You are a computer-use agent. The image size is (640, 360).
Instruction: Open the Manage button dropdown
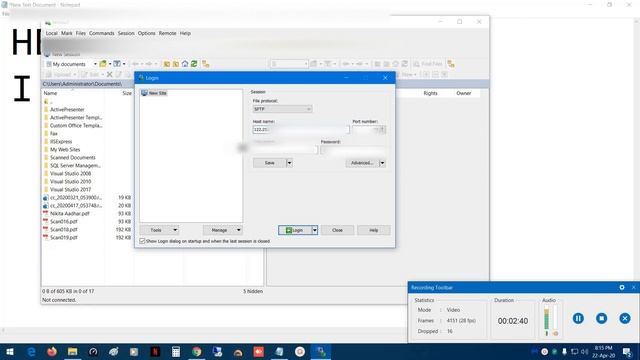pyautogui.click(x=222, y=230)
